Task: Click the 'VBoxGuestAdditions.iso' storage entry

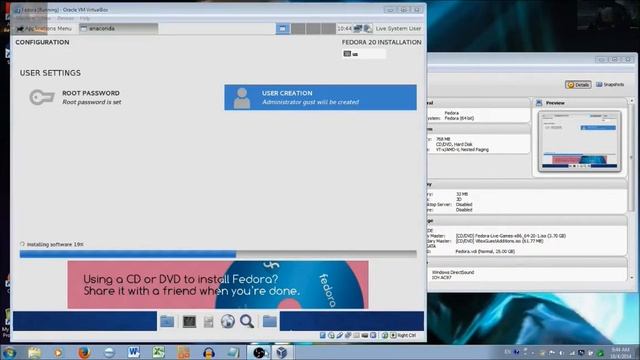Action: pyautogui.click(x=499, y=241)
